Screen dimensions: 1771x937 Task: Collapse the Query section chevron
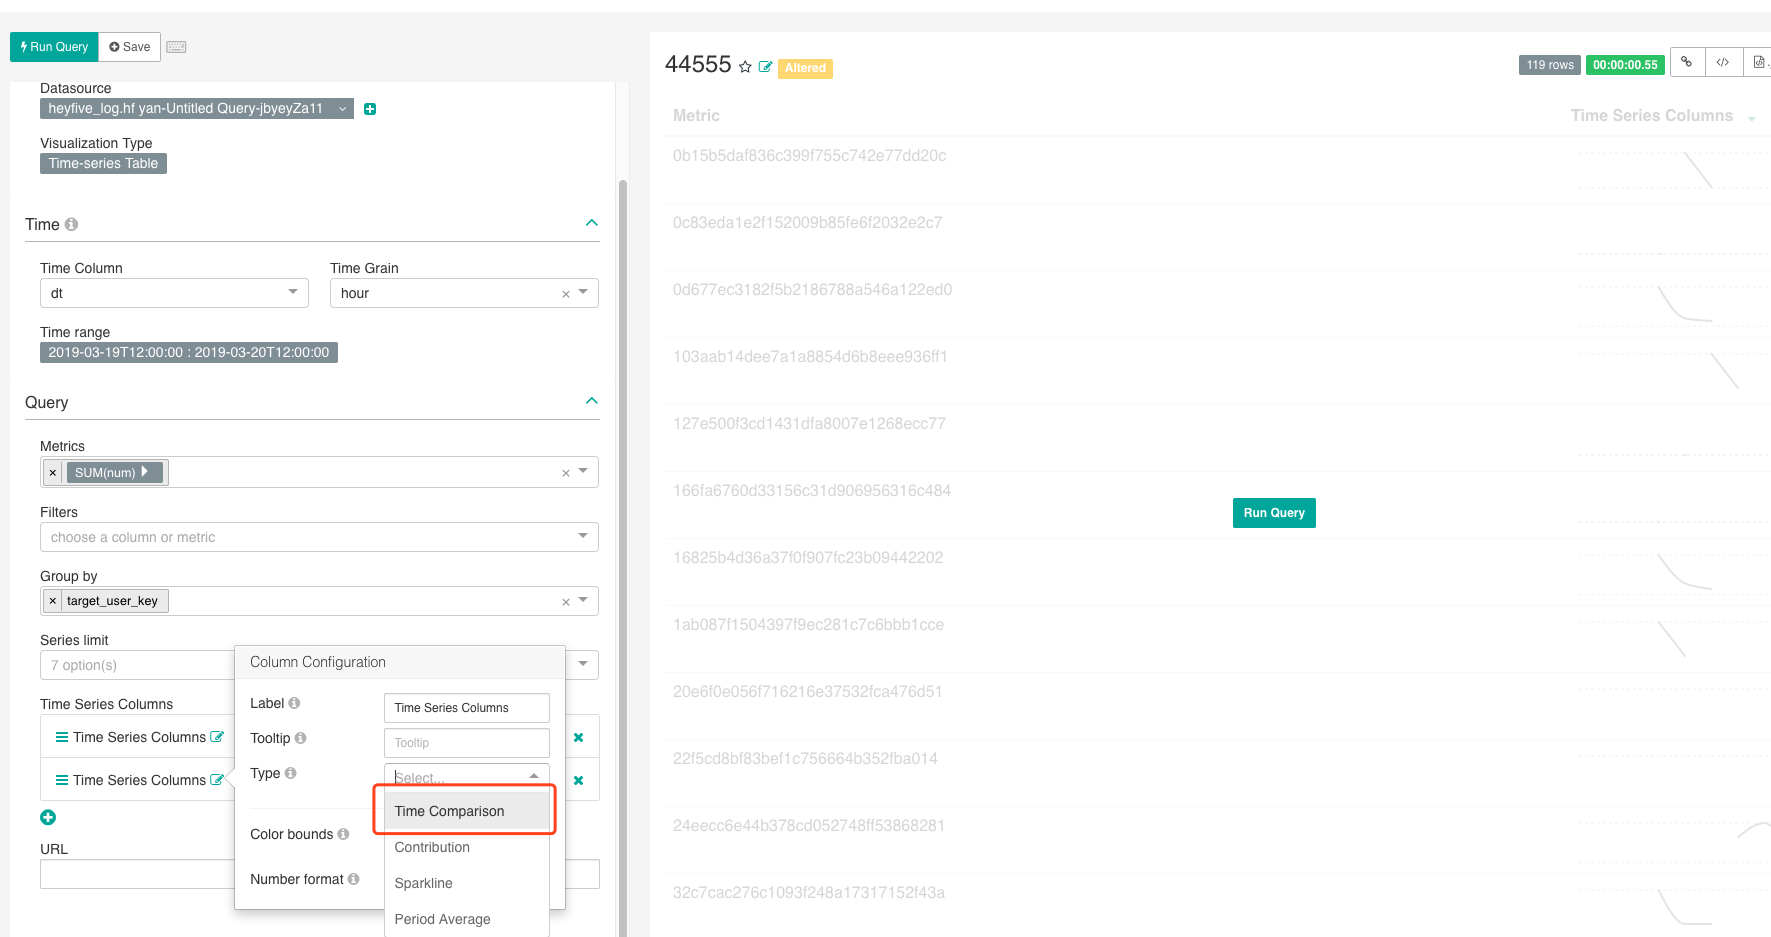click(591, 400)
